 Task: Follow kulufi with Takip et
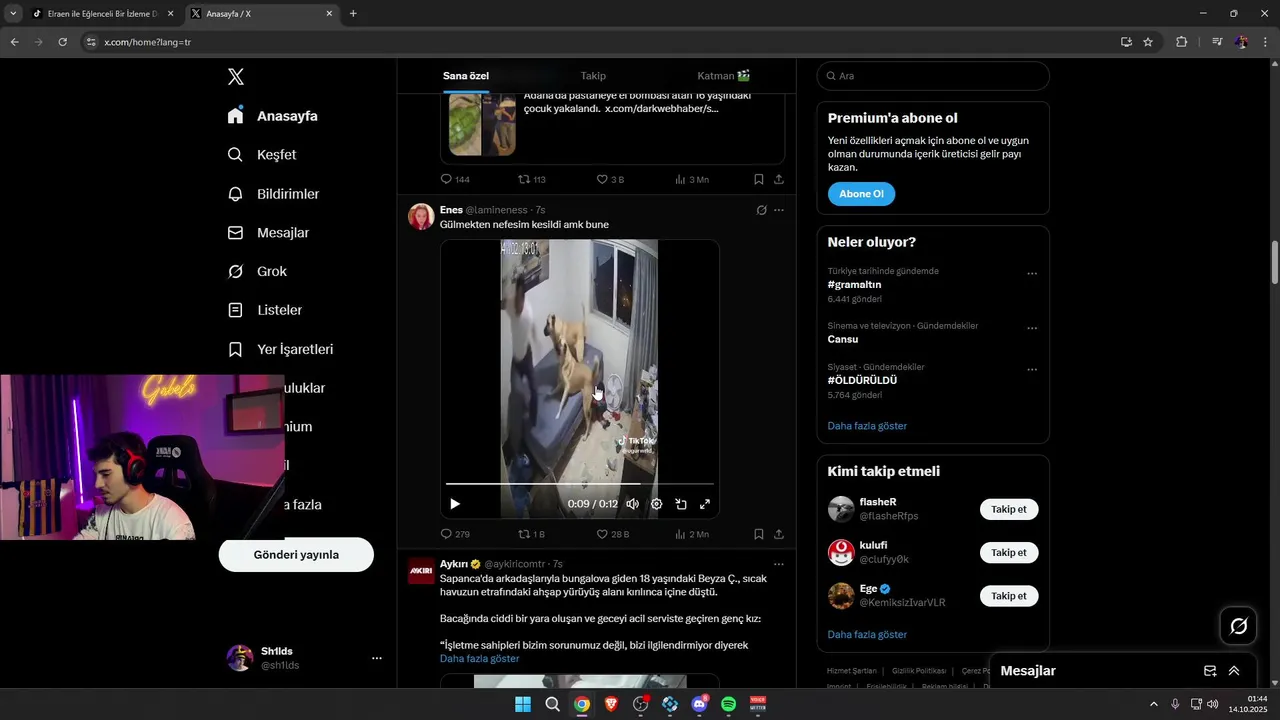1009,552
